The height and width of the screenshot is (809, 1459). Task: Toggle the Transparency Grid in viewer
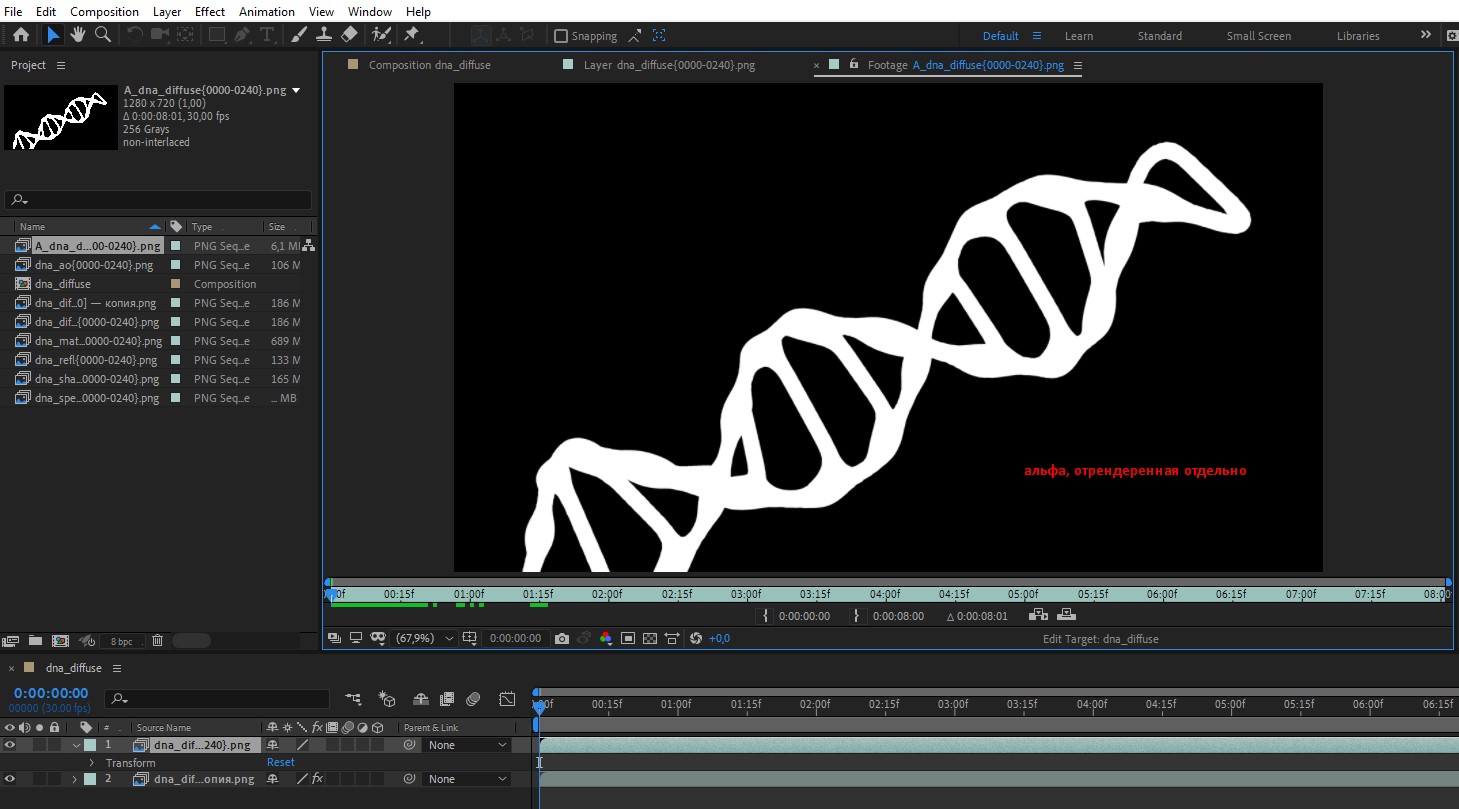pos(649,638)
